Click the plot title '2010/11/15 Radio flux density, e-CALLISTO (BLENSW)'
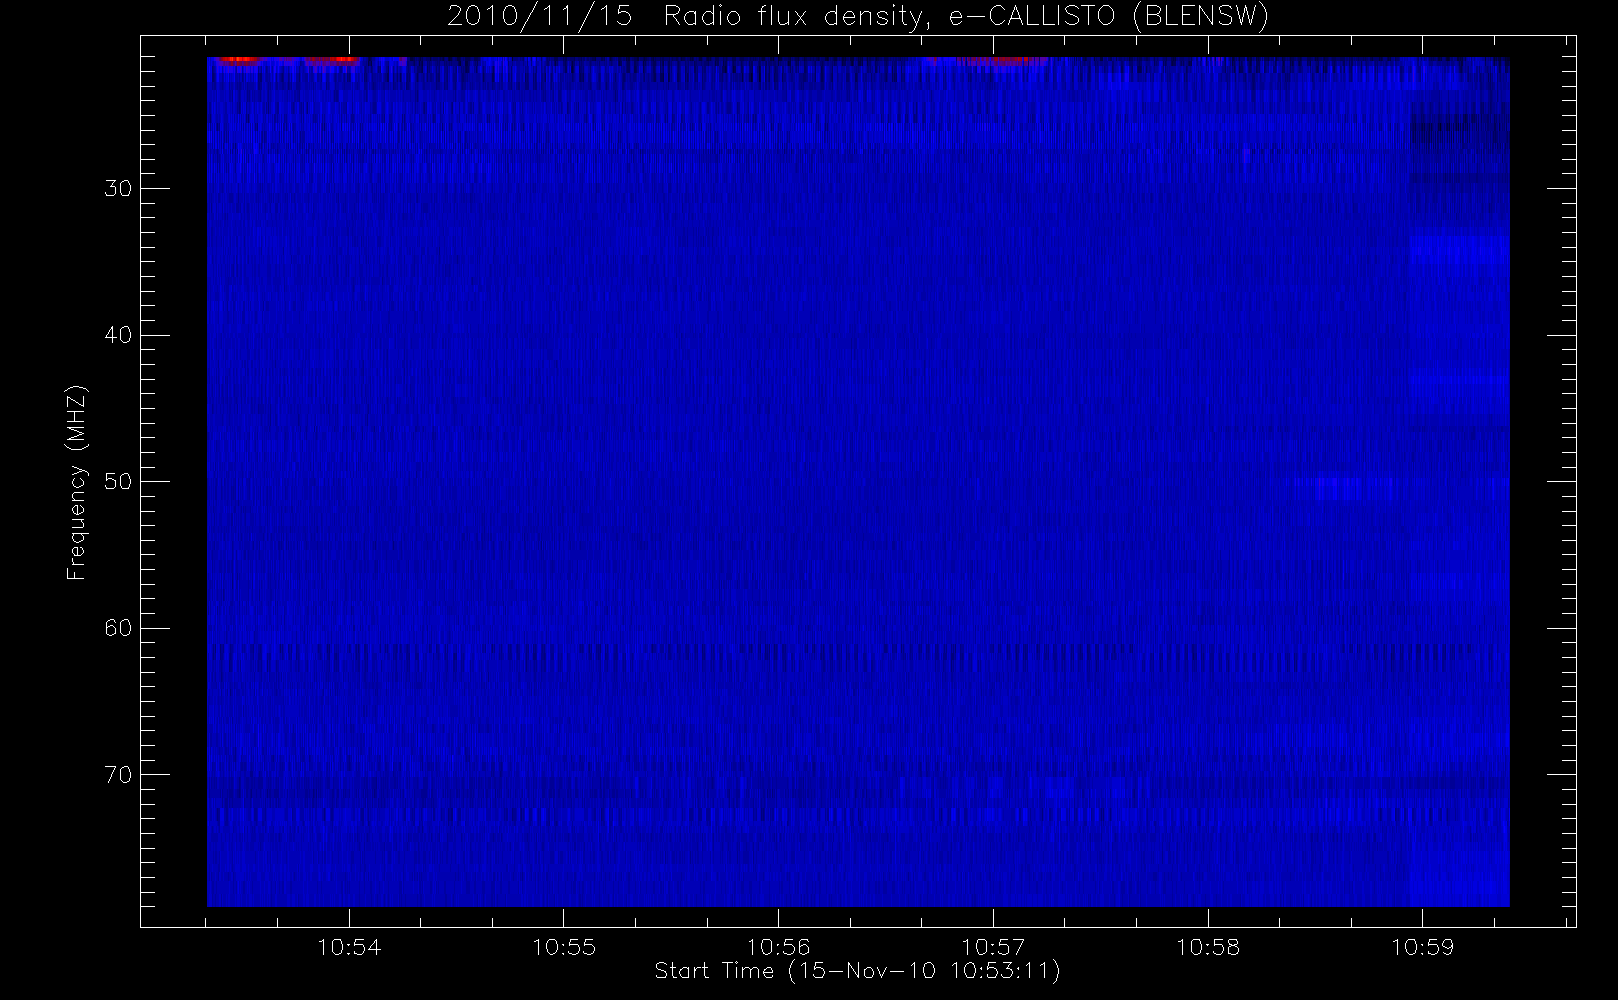The image size is (1618, 1000). [857, 17]
